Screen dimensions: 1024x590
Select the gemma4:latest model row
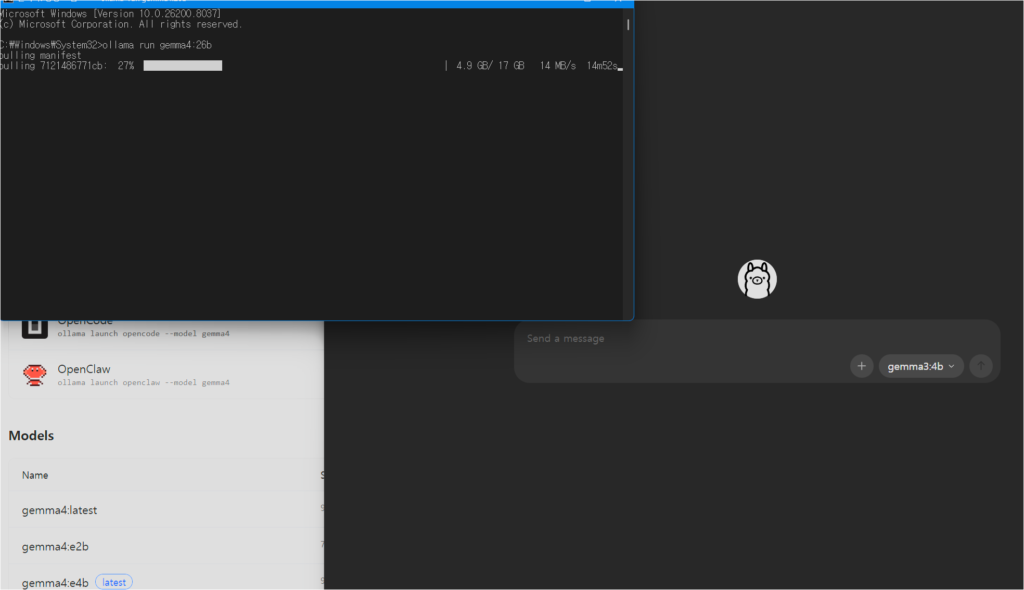(x=60, y=510)
